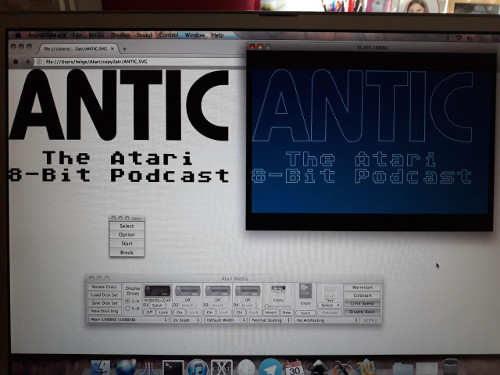Open the 2x Scale dropdown
500x375 pixels.
(186, 320)
